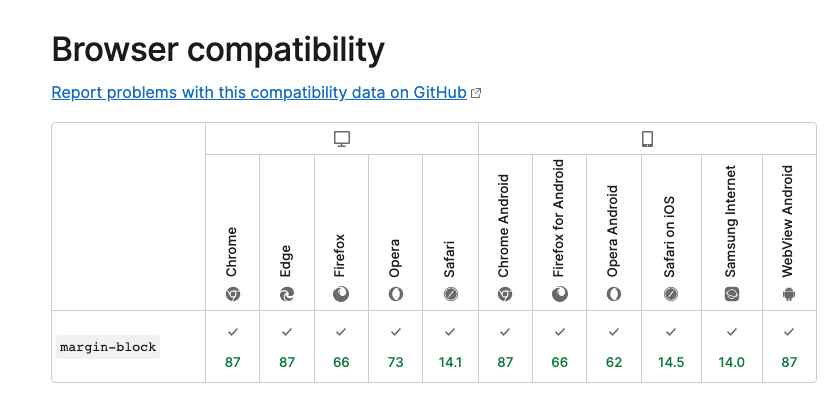Click the Safari desktop compass icon
The width and height of the screenshot is (838, 393).
coord(451,294)
